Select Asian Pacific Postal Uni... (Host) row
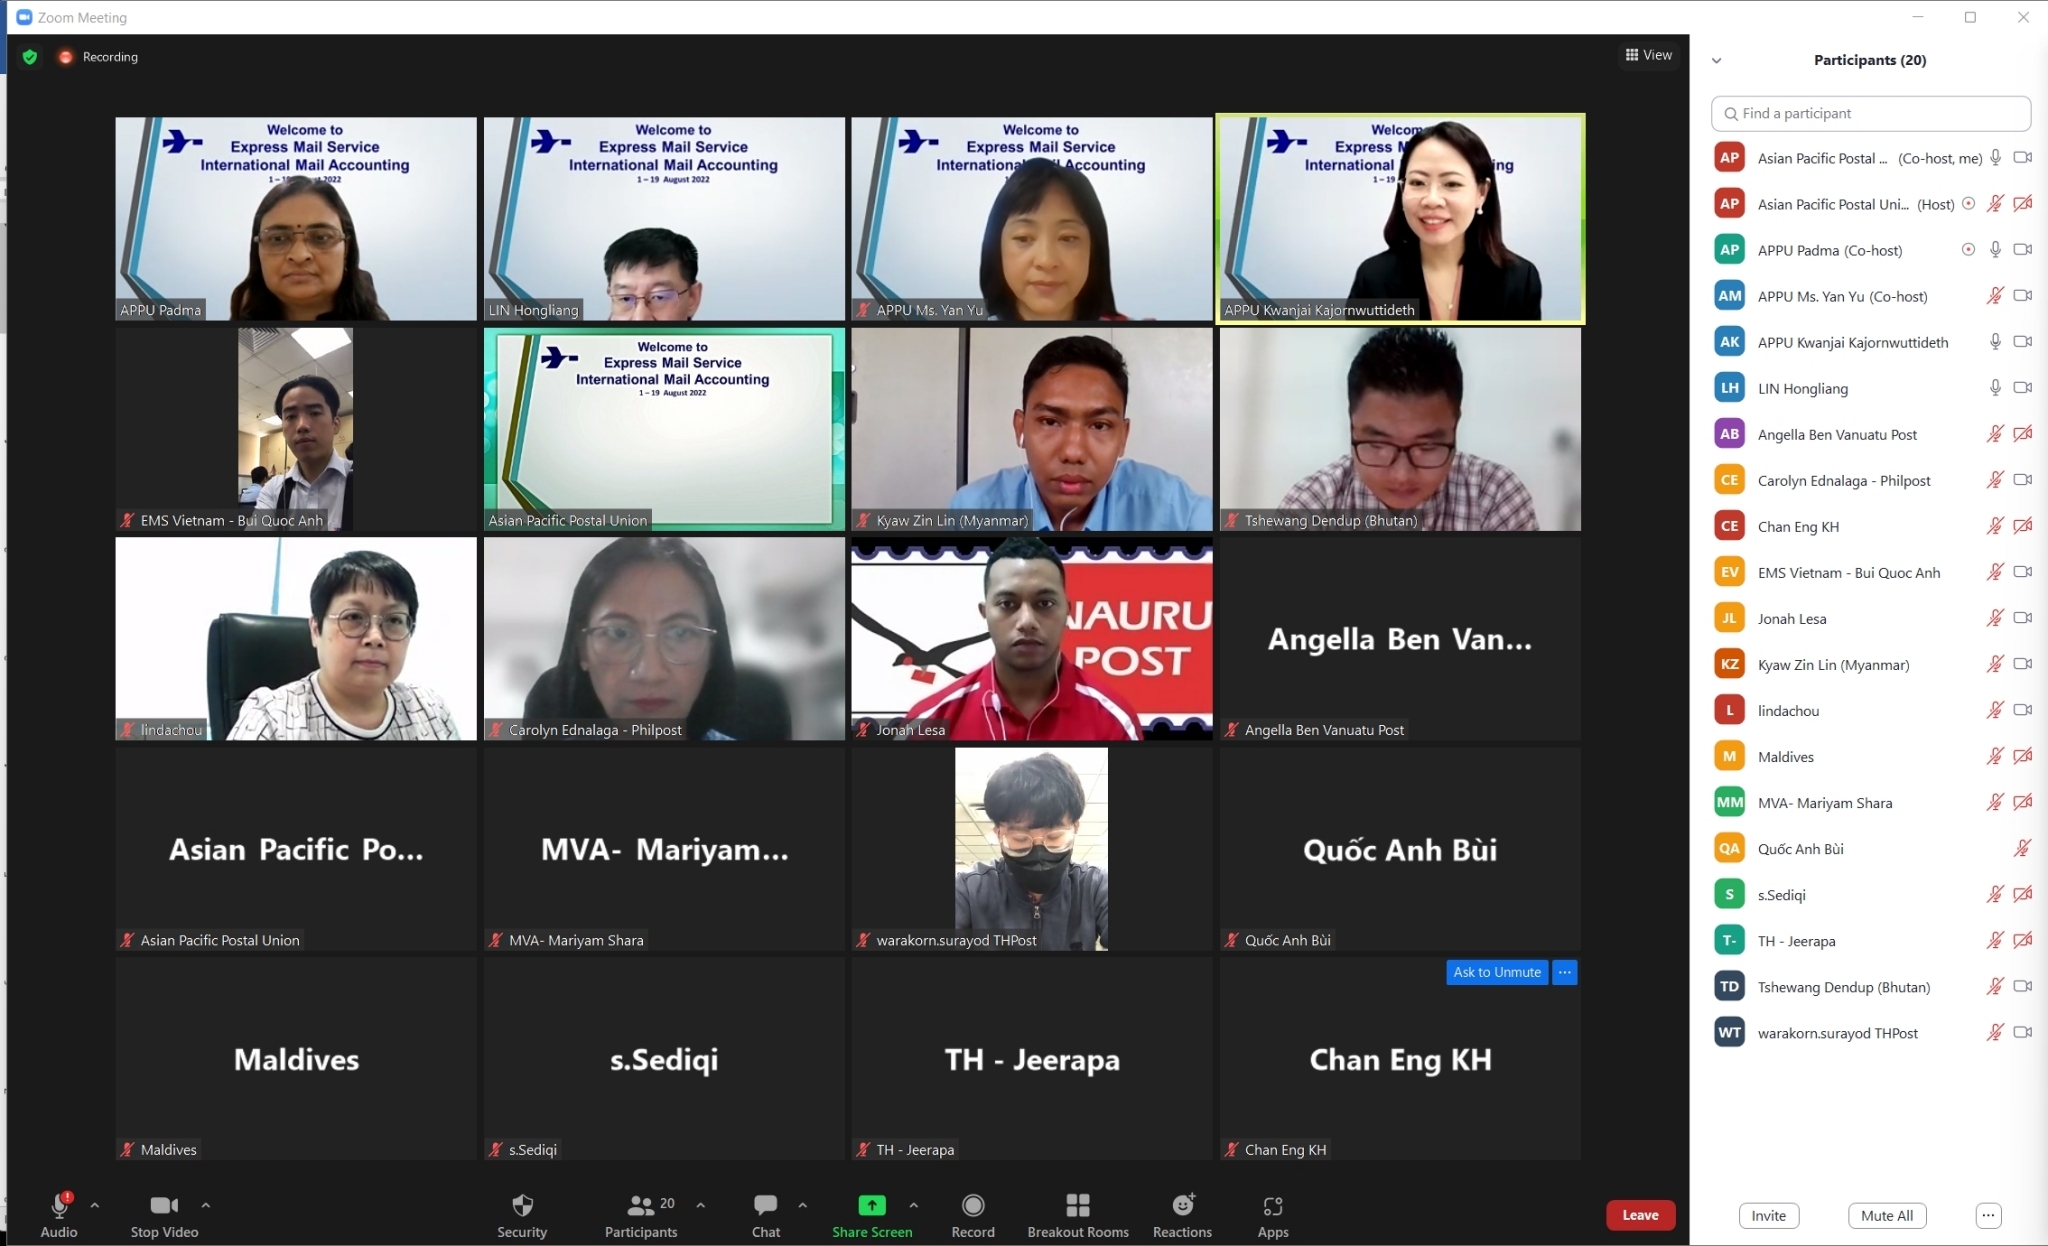Viewport: 2048px width, 1246px height. 1871,204
